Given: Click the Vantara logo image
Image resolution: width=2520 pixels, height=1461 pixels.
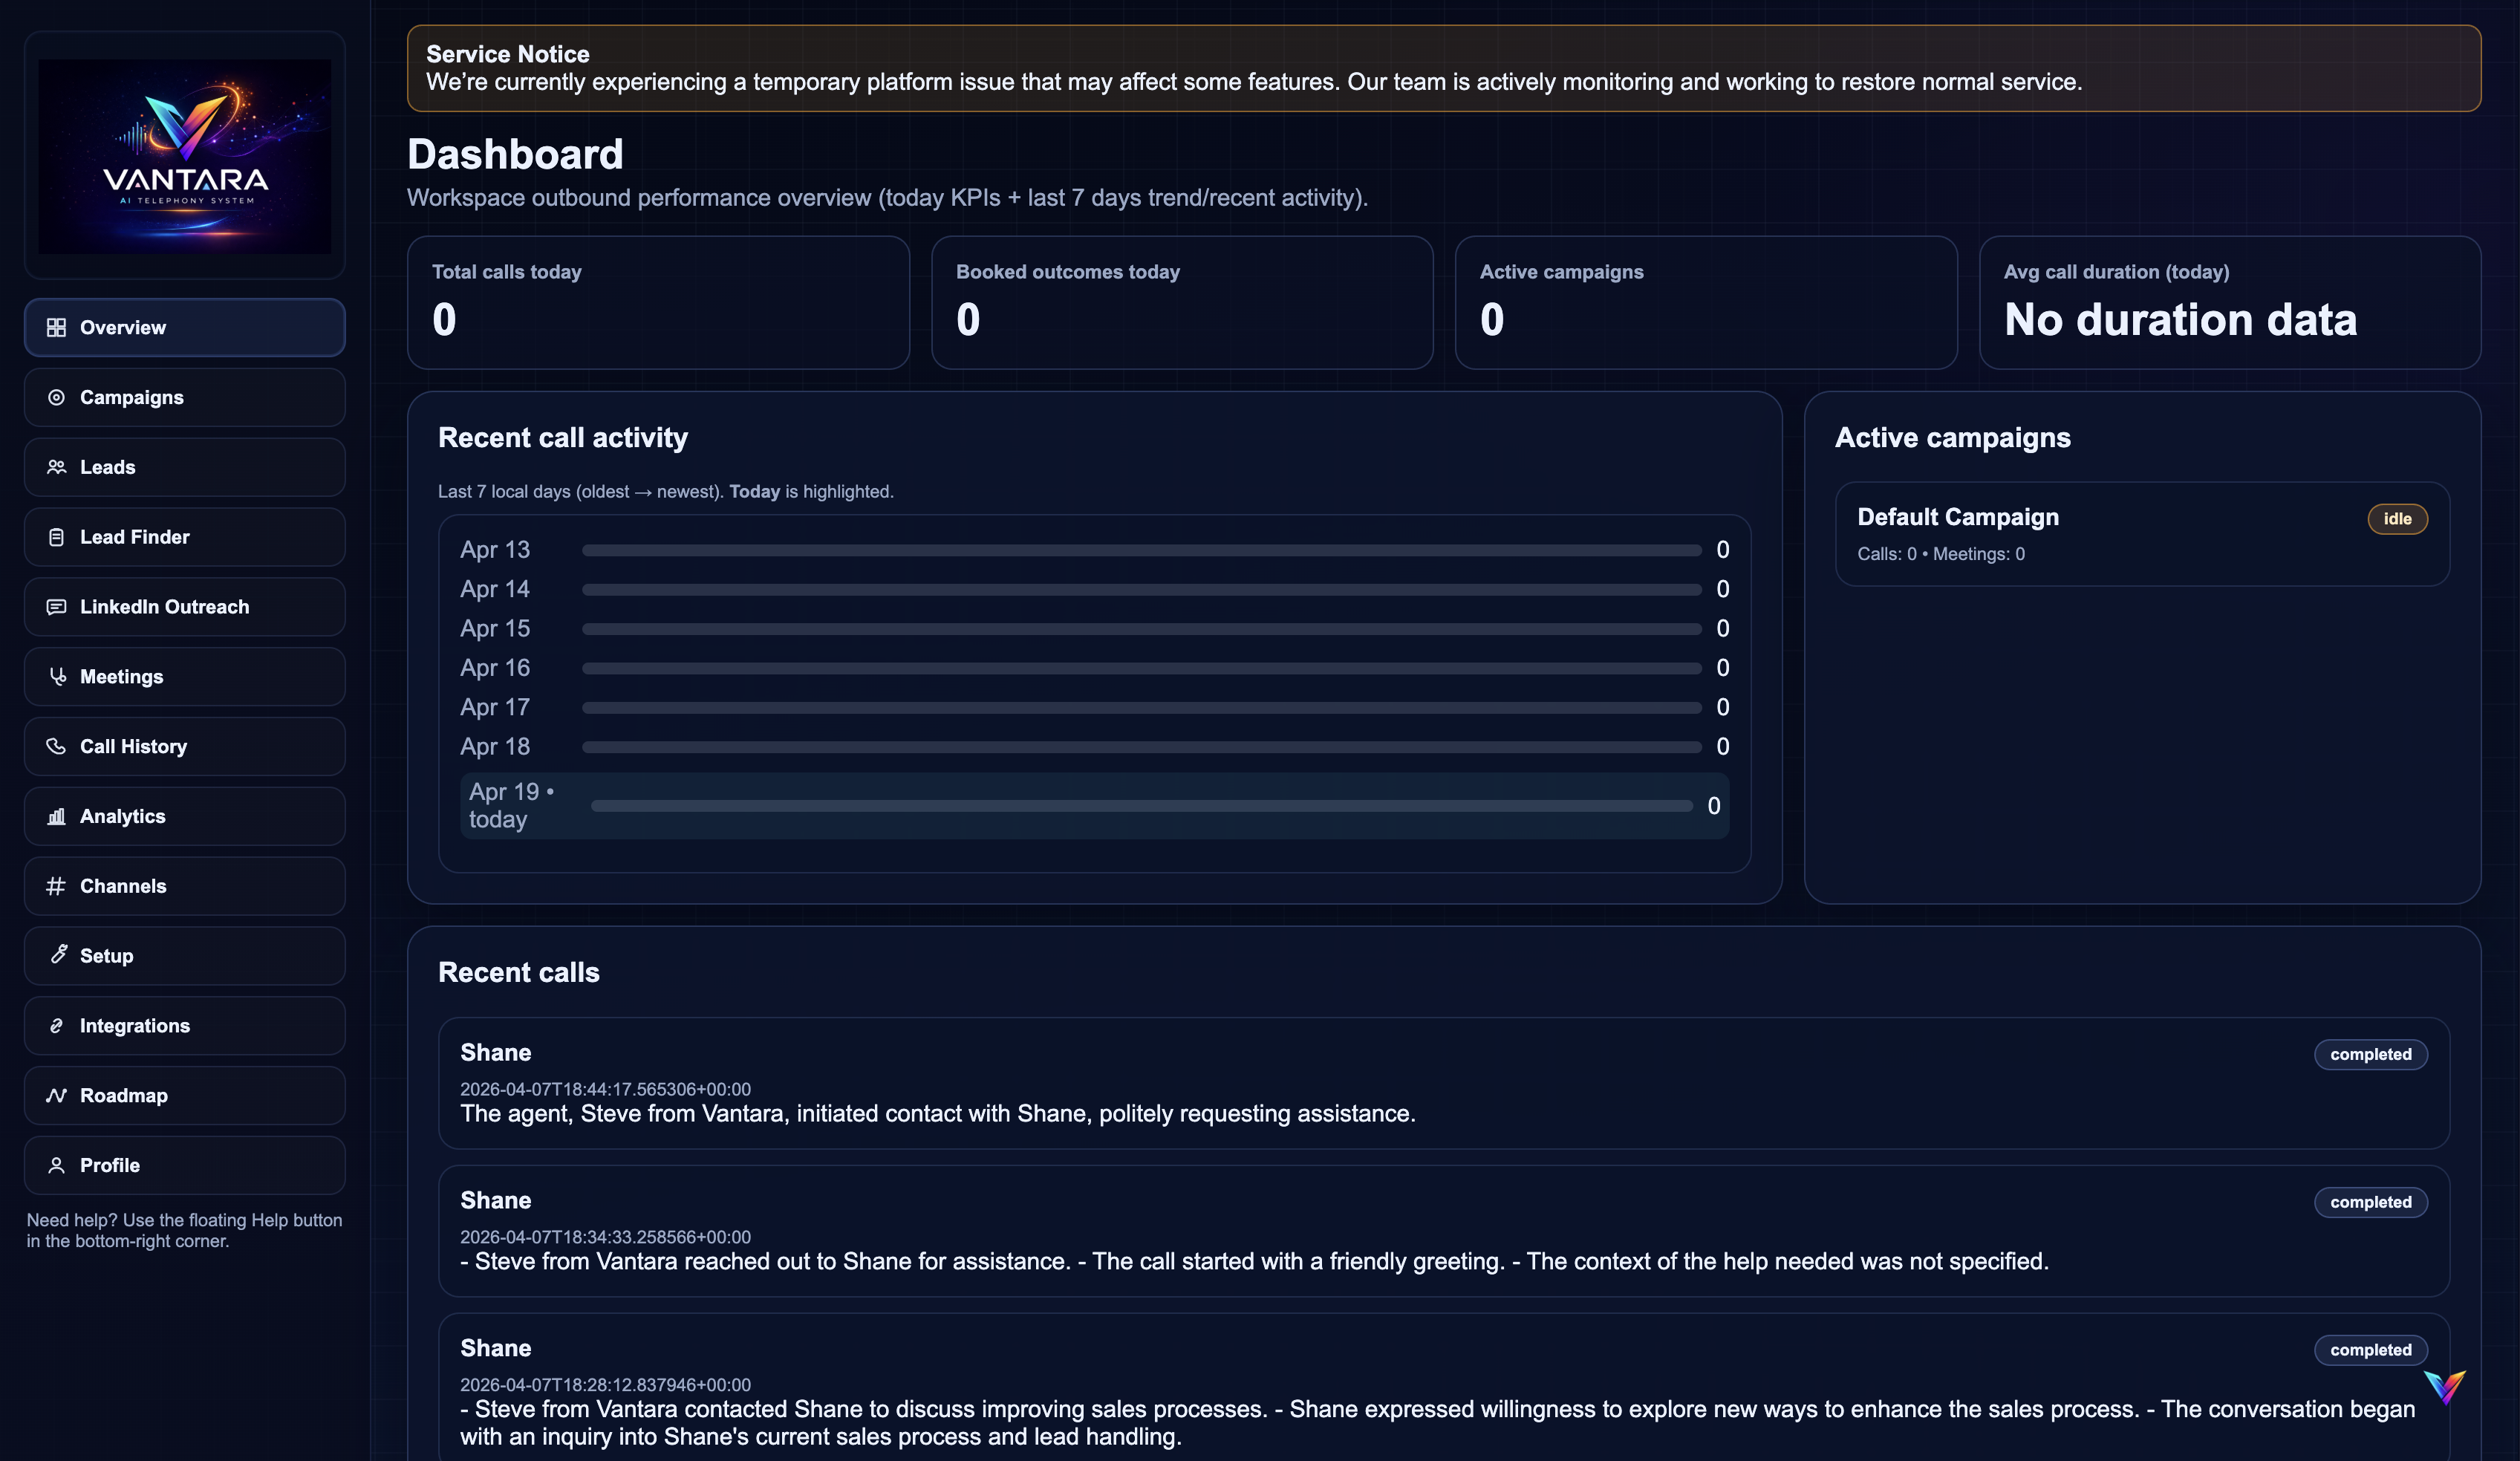Looking at the screenshot, I should (x=185, y=156).
